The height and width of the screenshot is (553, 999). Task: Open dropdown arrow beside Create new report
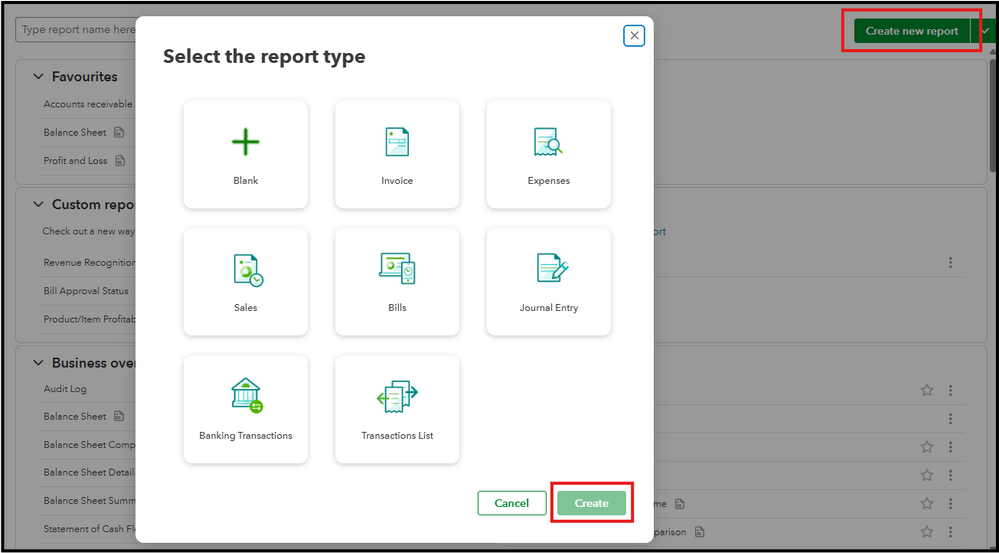[x=984, y=31]
